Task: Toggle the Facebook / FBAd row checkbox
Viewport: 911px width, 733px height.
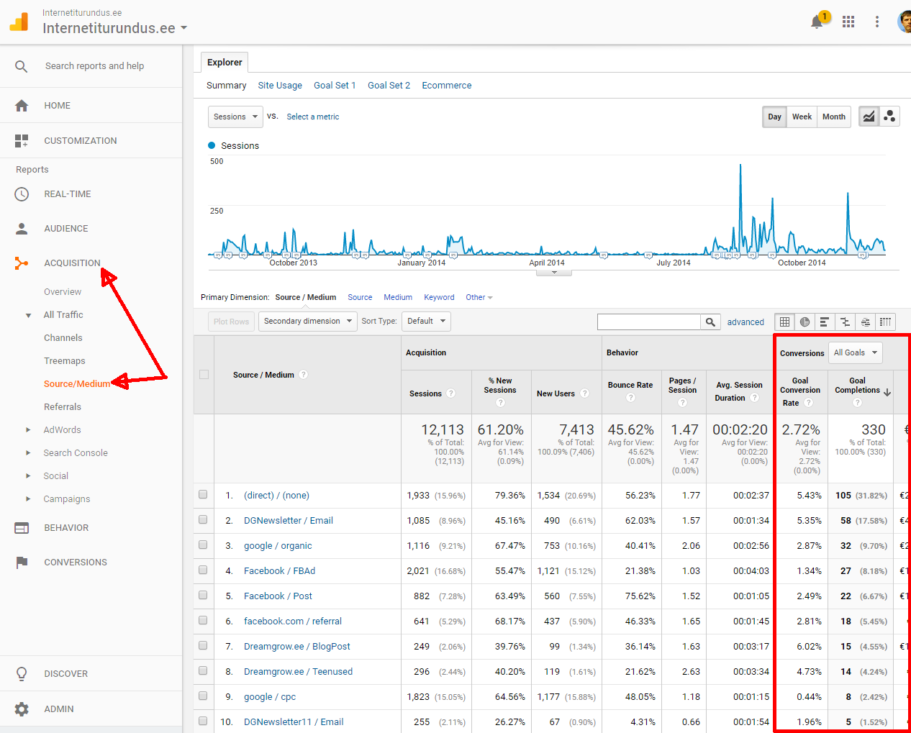Action: click(203, 570)
